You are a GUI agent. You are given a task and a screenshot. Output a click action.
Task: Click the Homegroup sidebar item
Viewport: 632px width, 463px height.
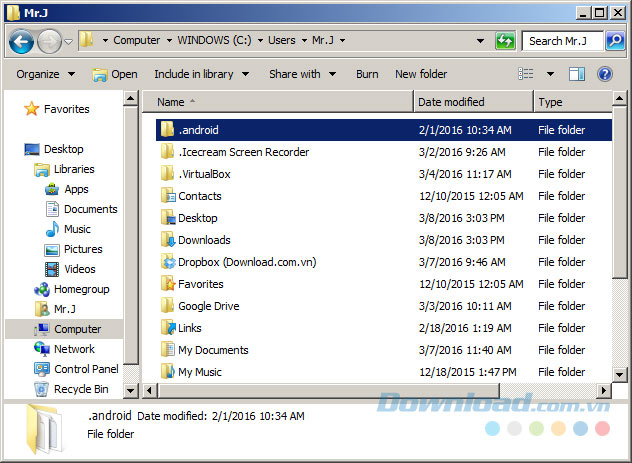(81, 289)
